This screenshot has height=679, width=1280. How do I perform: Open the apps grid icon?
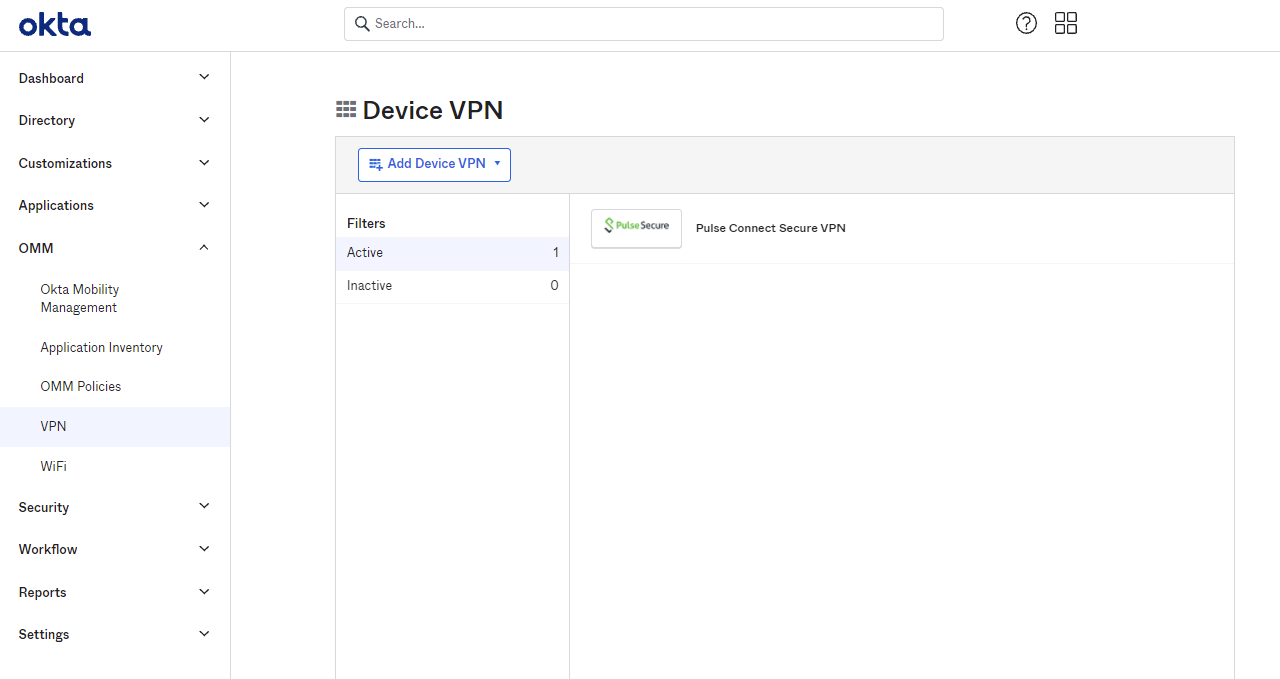click(x=1066, y=23)
